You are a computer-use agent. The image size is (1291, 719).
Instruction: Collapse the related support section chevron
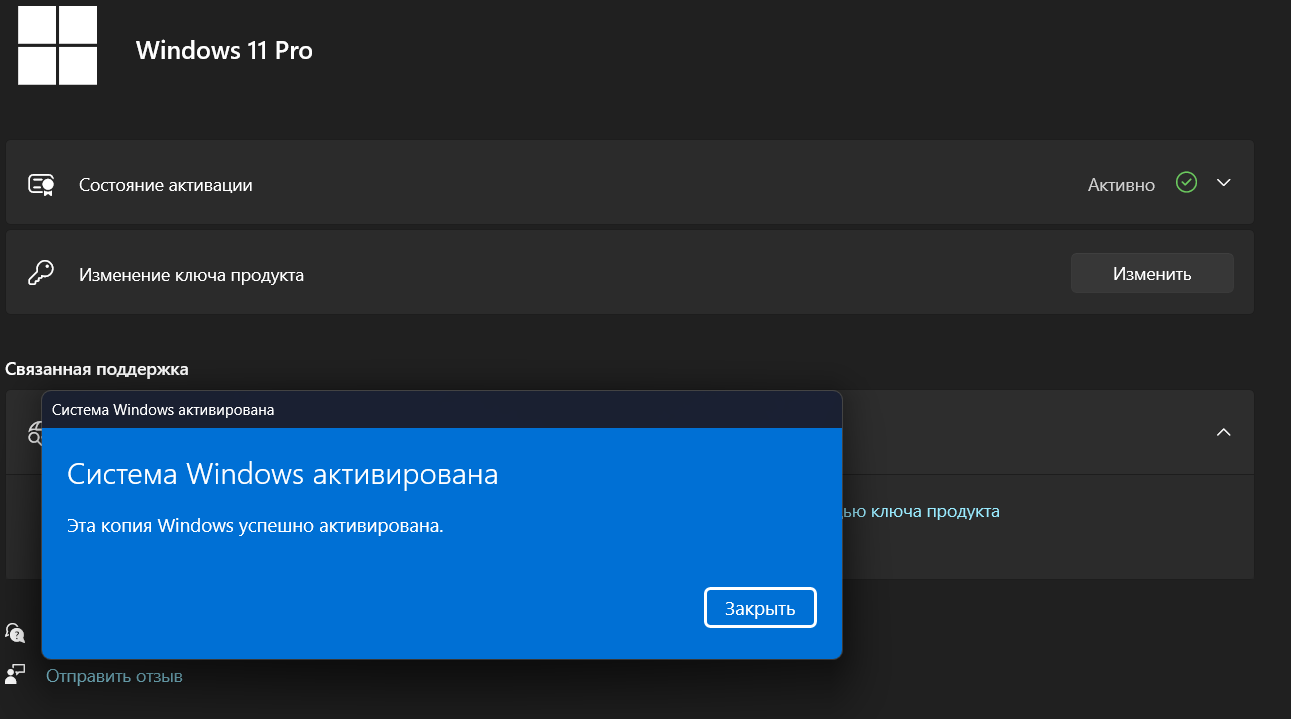tap(1223, 432)
